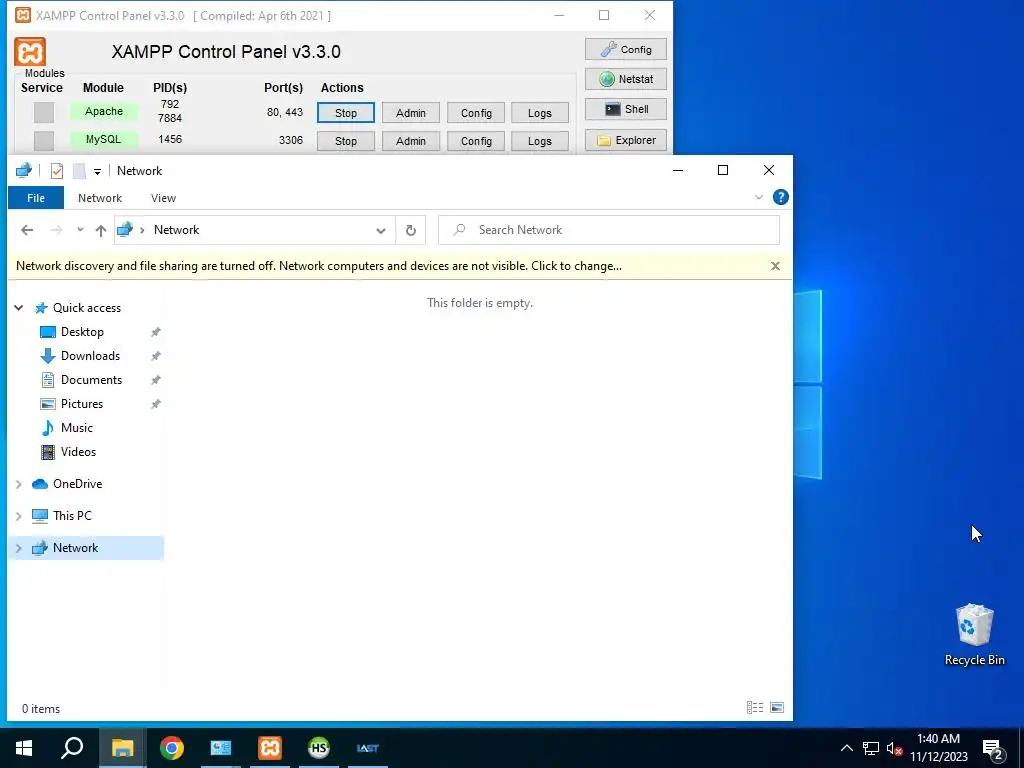Viewport: 1024px width, 768px height.
Task: Expand the This PC tree node
Action: point(19,516)
